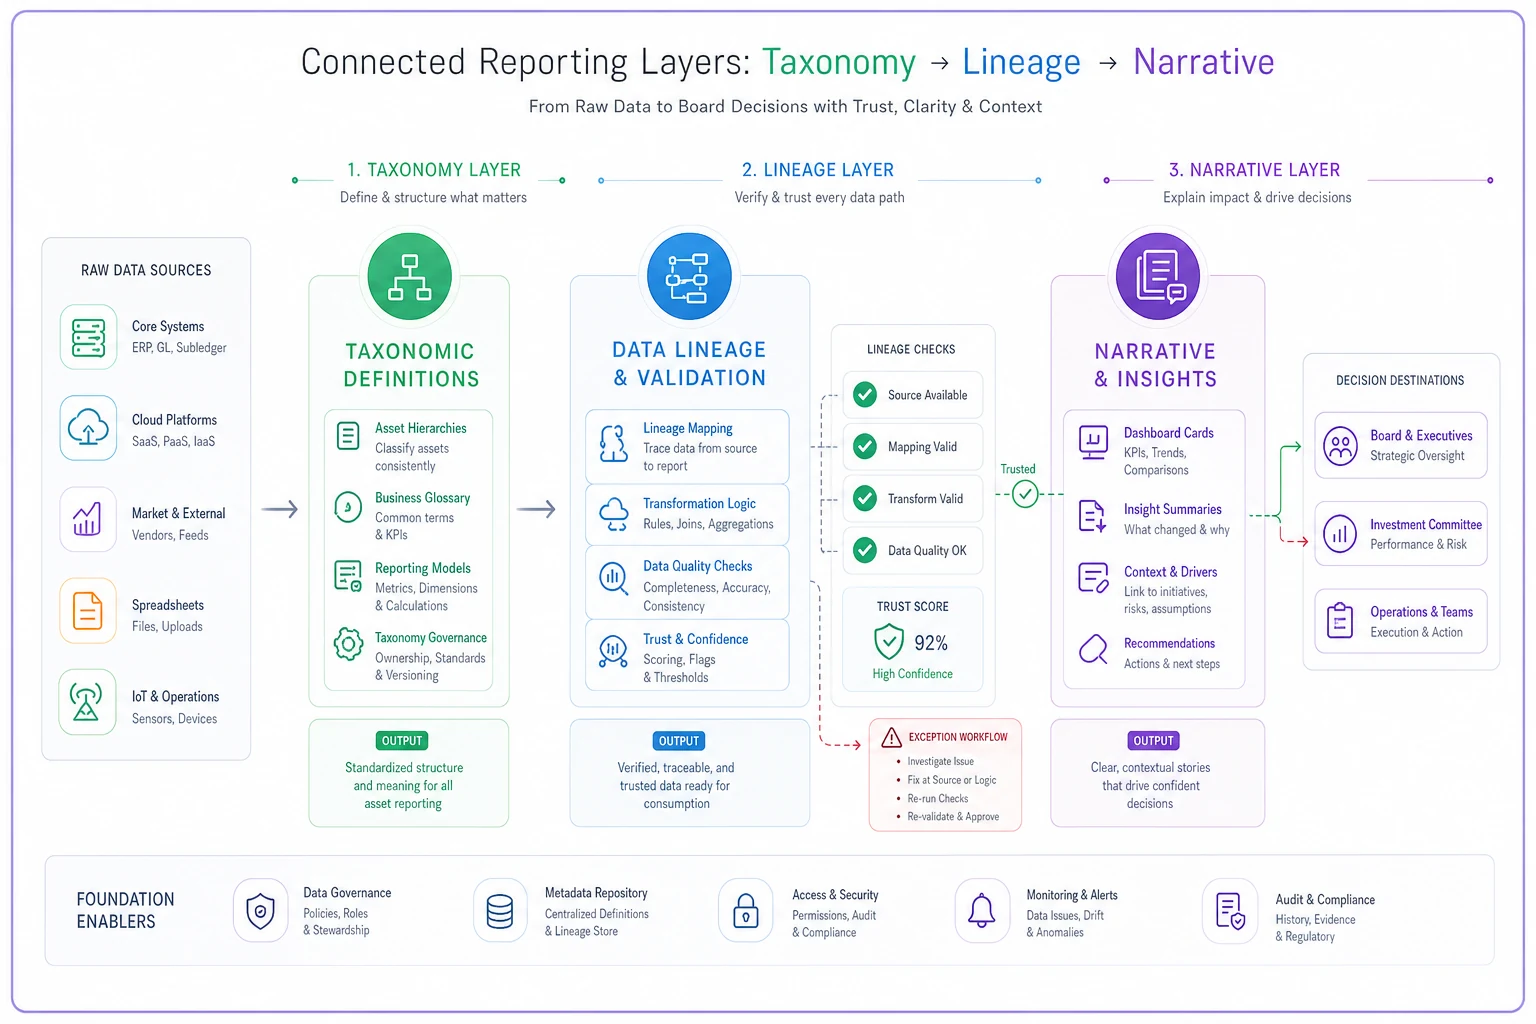Click the Data Quality Checks magnifier icon
Image resolution: width=1536 pixels, height=1024 pixels.
point(613,578)
